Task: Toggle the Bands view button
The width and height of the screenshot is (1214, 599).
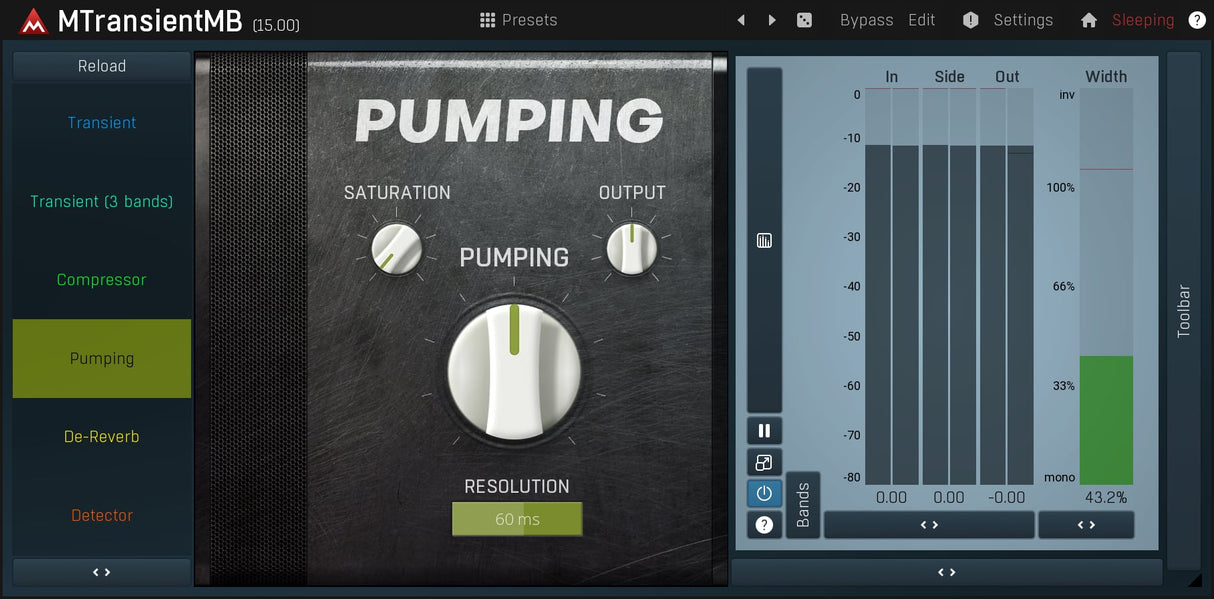Action: pos(803,505)
